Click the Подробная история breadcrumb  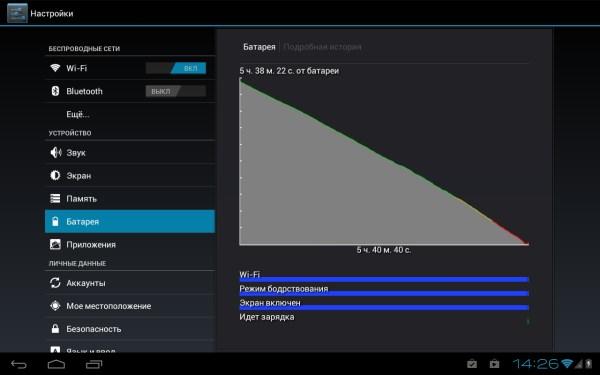[323, 47]
